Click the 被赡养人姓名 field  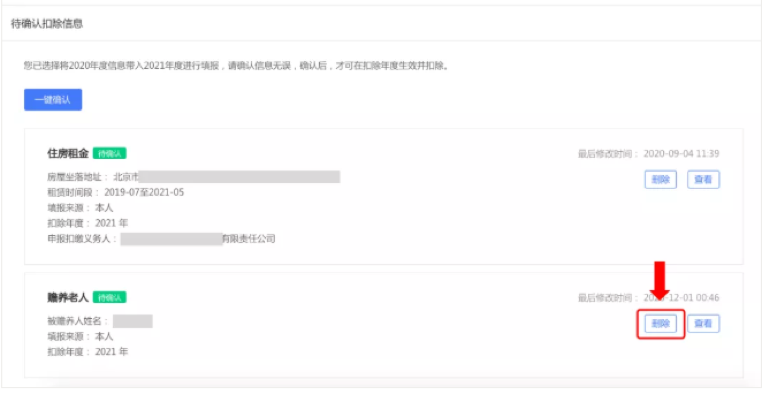pyautogui.click(x=100, y=321)
